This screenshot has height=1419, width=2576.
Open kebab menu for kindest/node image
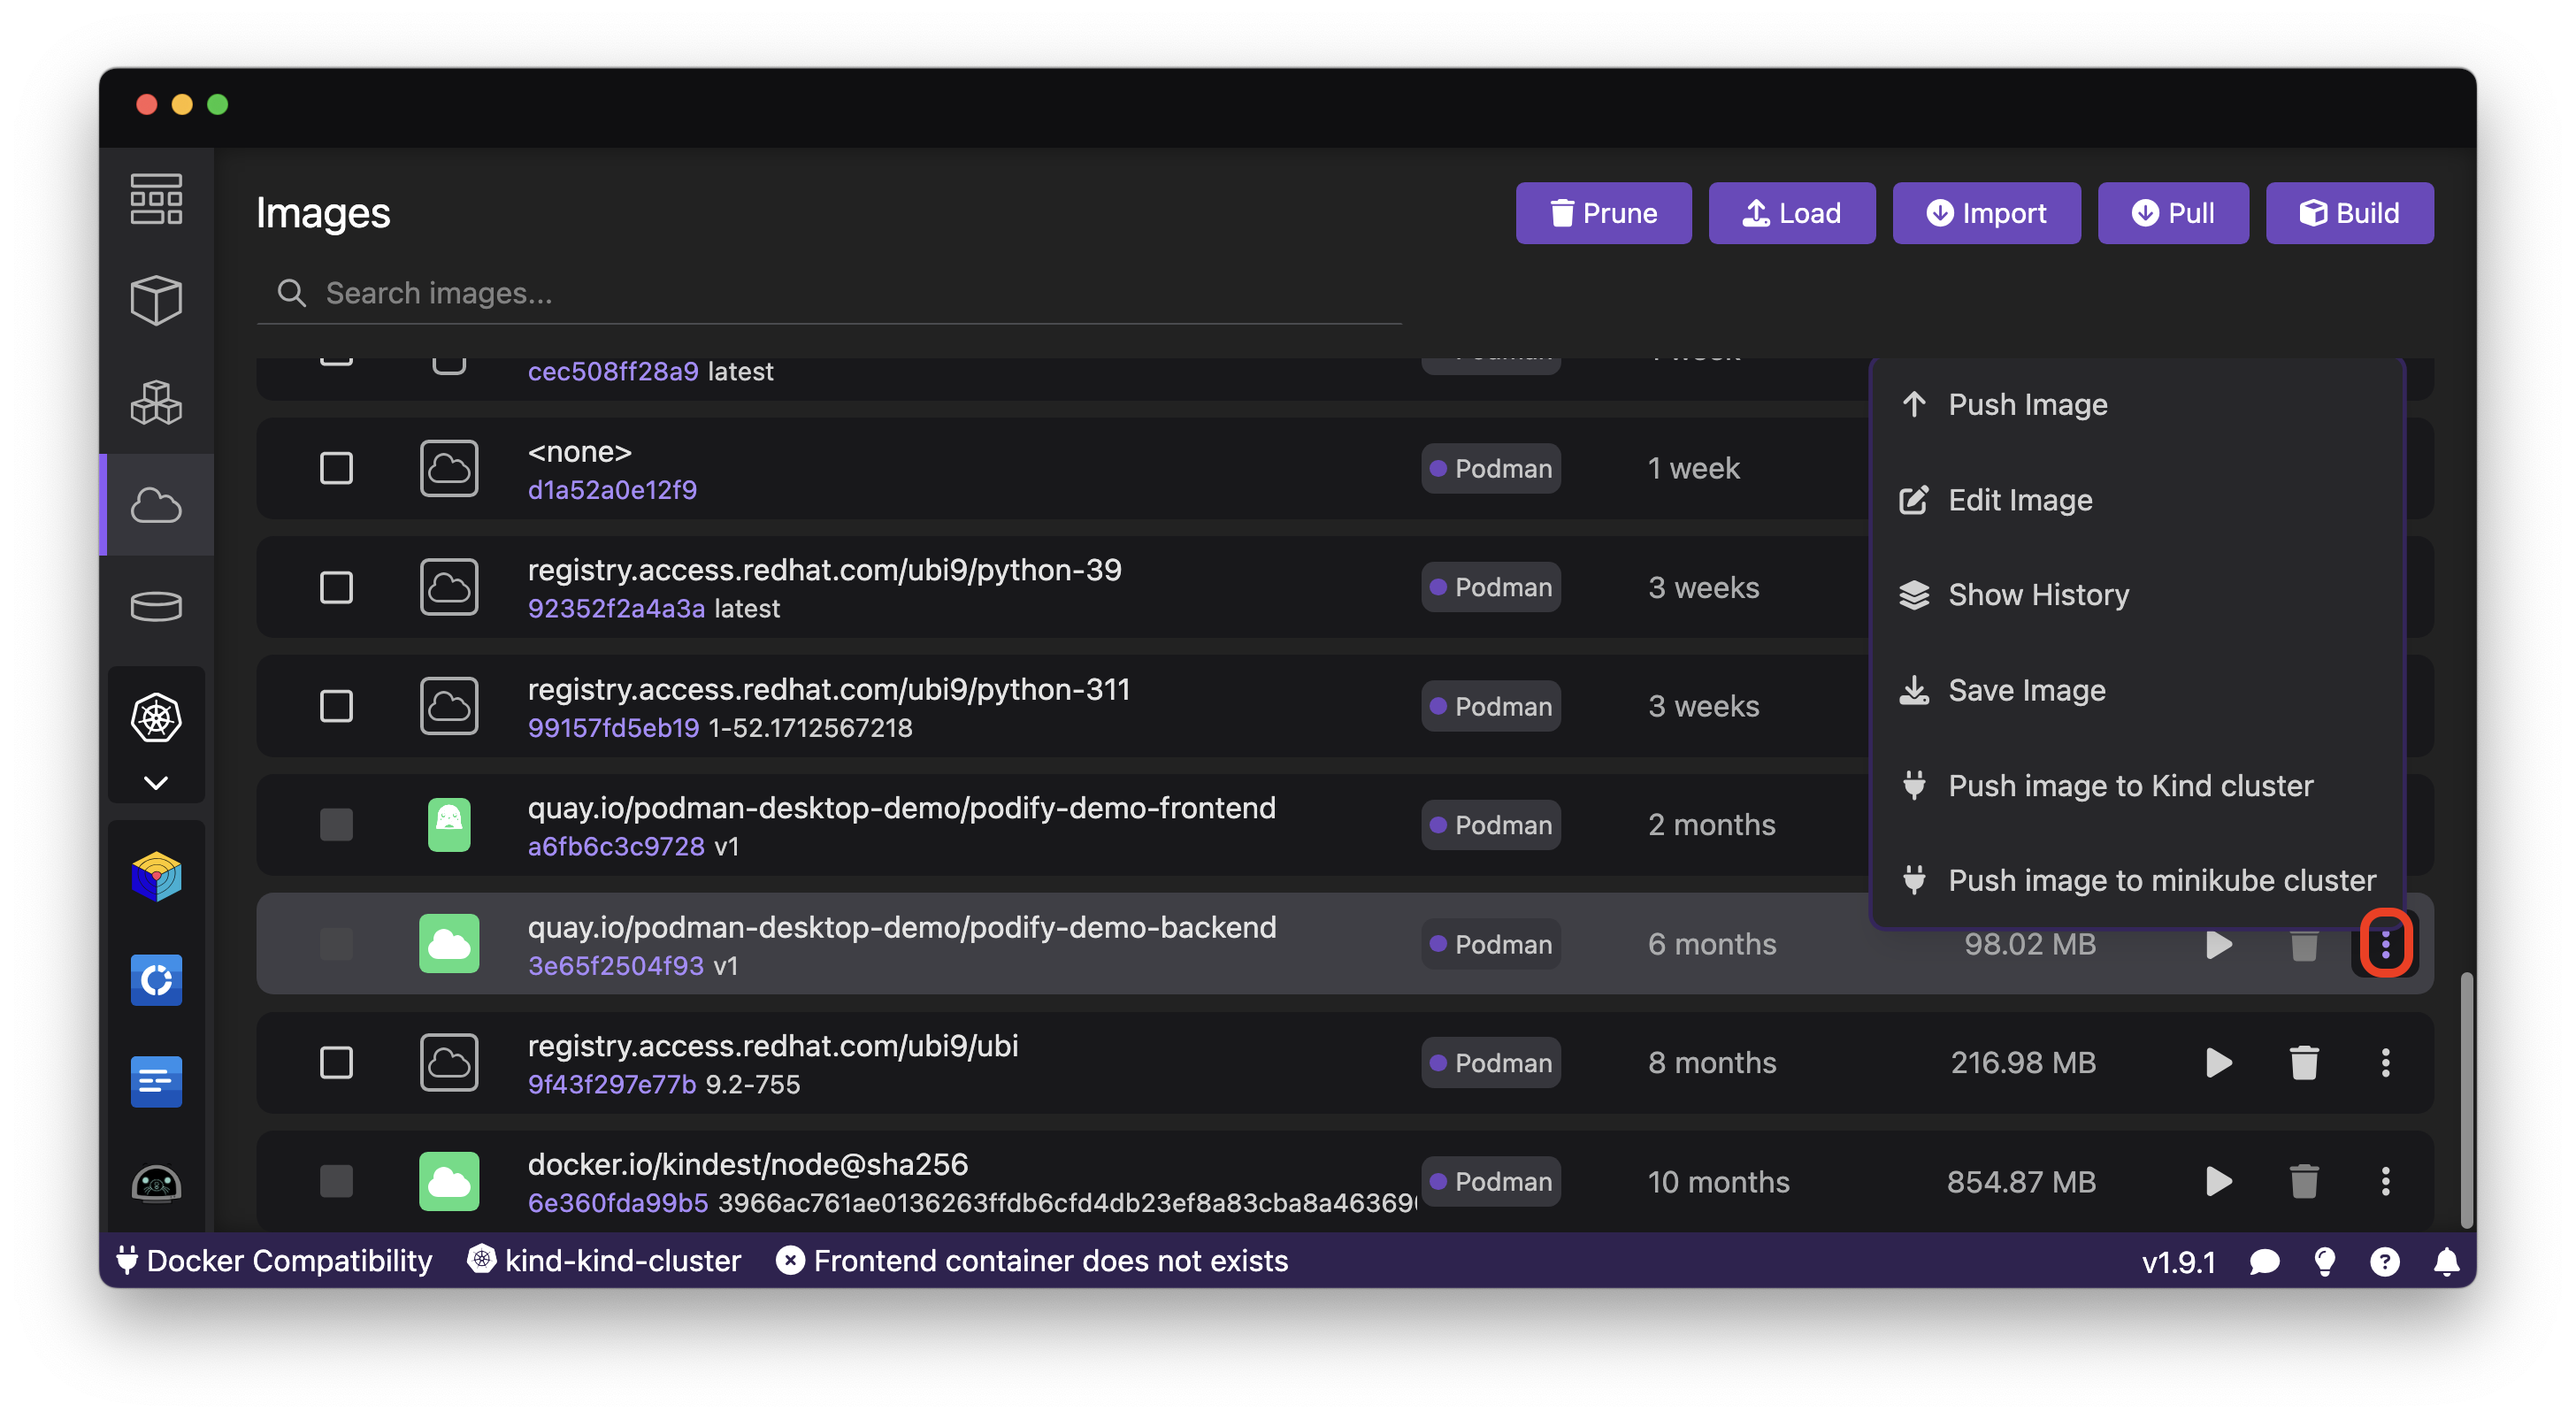click(x=2385, y=1181)
